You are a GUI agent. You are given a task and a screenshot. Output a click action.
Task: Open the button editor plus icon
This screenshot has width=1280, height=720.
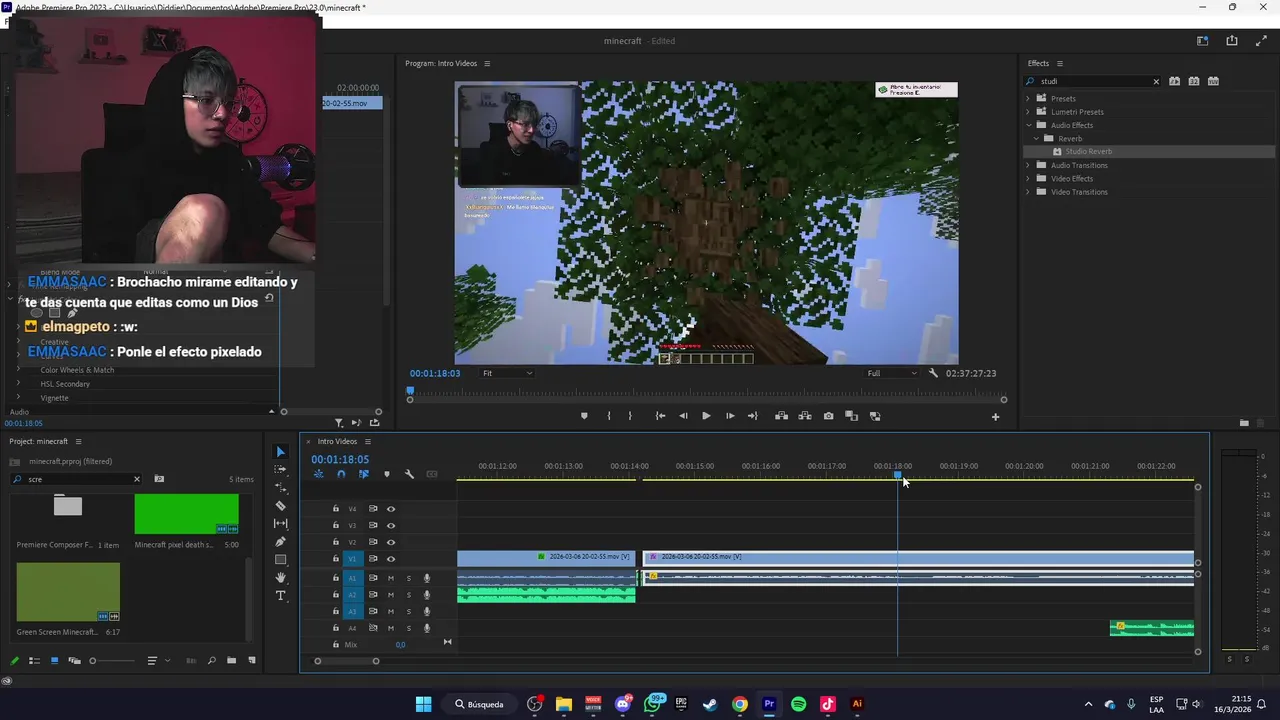(995, 417)
